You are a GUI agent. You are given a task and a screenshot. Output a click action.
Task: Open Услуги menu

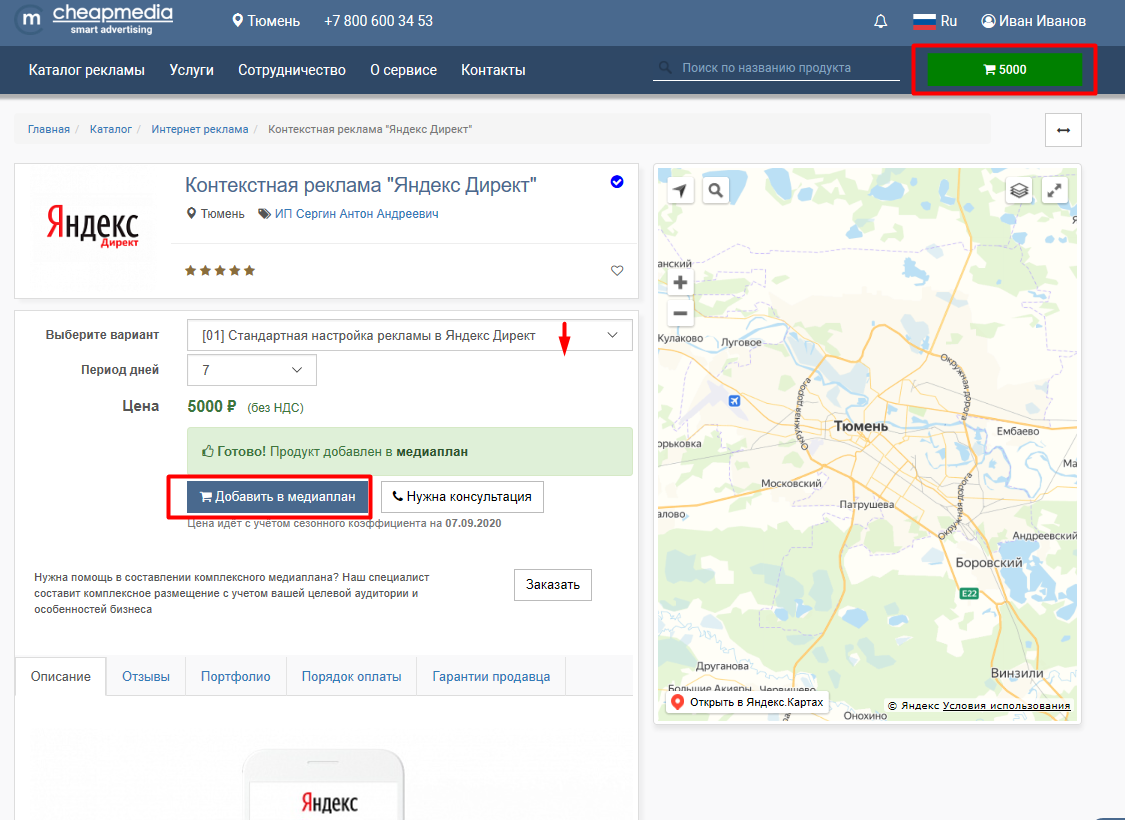[192, 70]
